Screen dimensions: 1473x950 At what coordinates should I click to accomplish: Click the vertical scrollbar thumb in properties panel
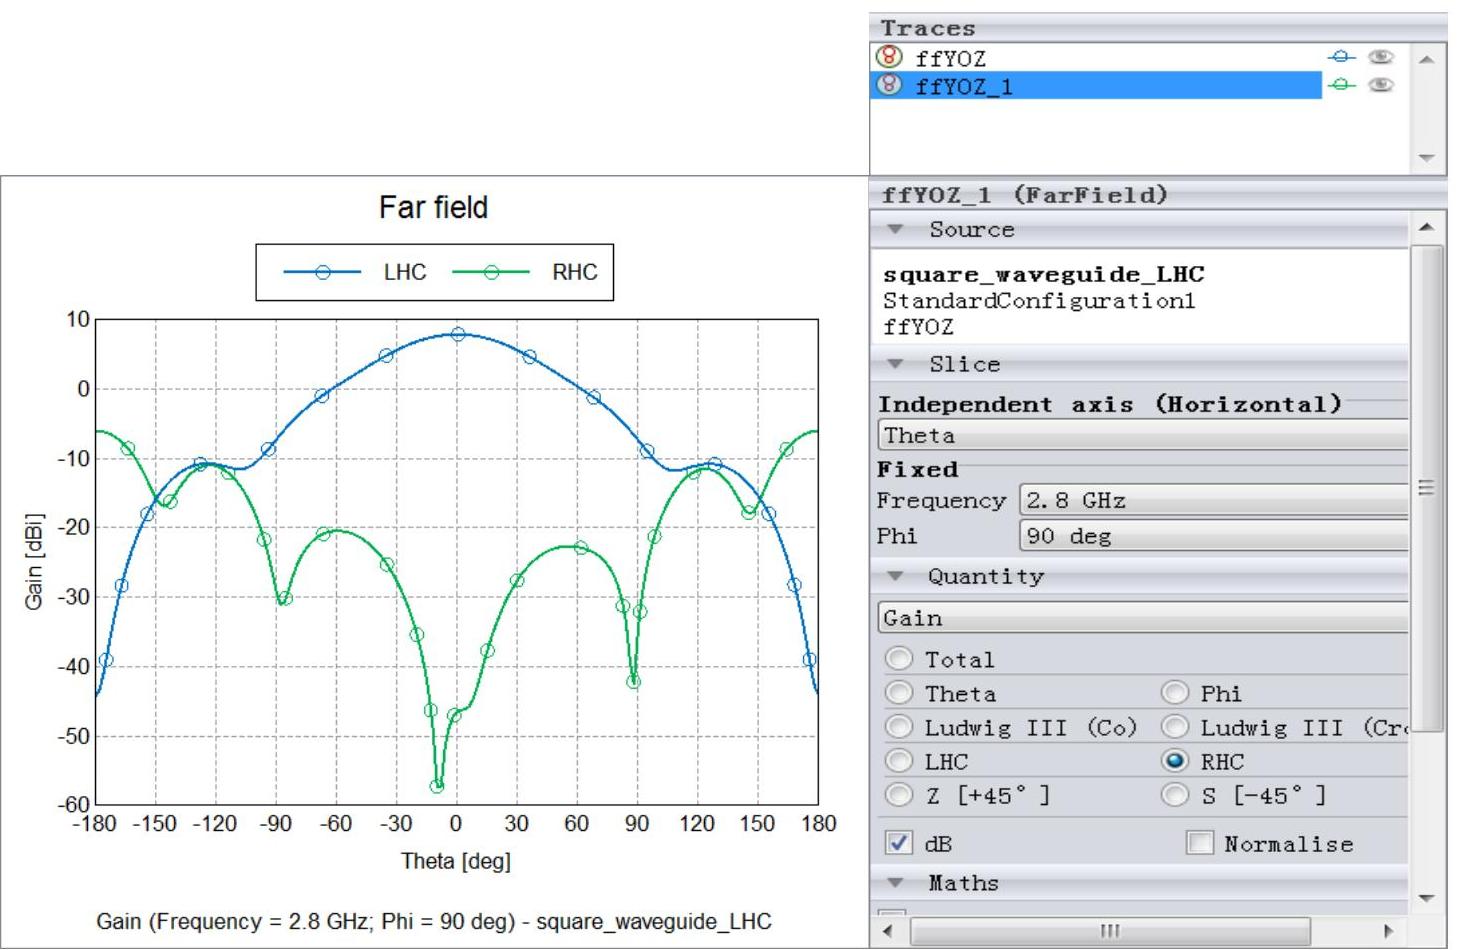click(1427, 488)
